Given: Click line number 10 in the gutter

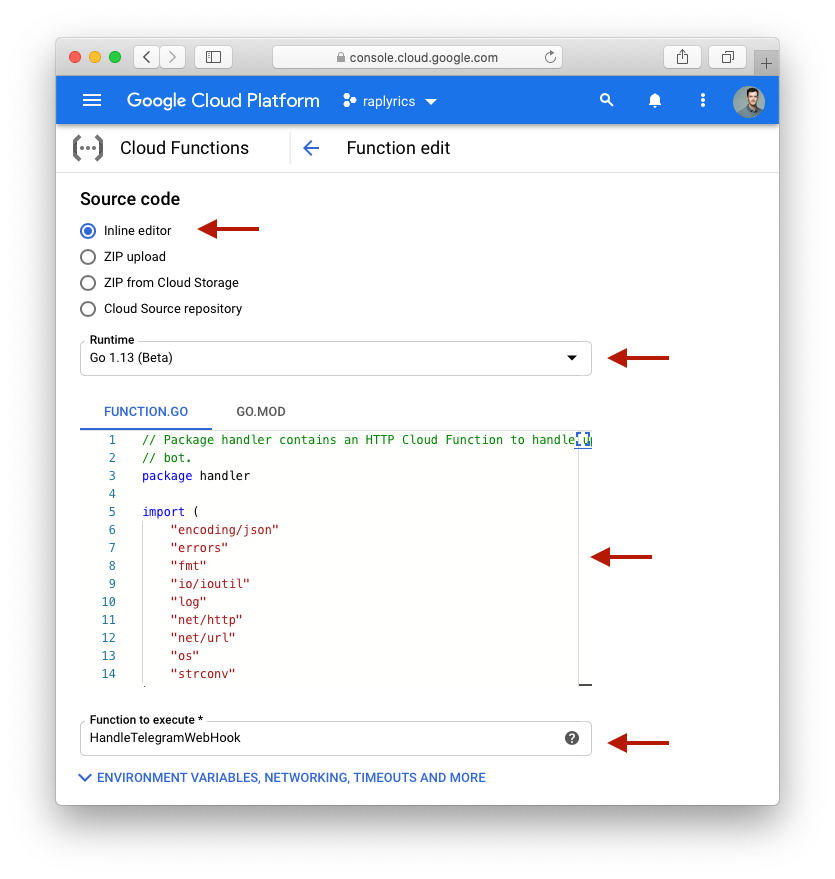Looking at the screenshot, I should (x=109, y=602).
